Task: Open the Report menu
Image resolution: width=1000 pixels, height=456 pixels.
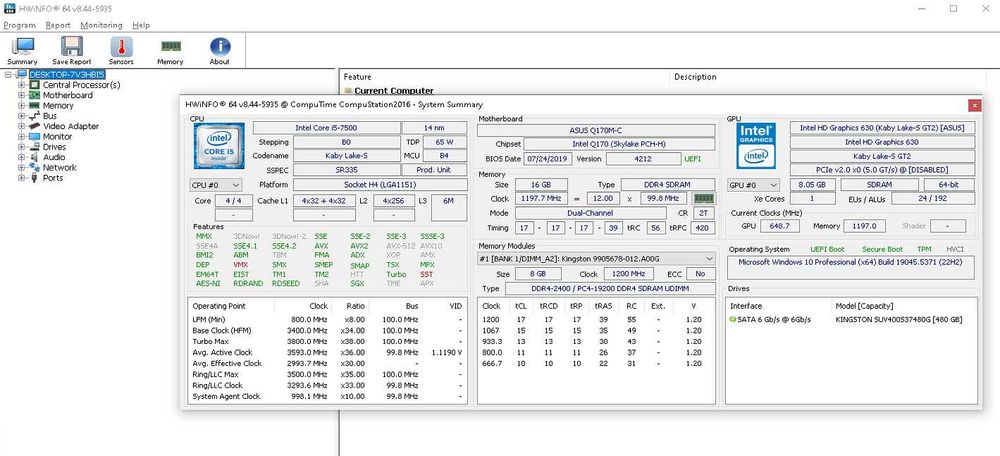Action: tap(58, 26)
